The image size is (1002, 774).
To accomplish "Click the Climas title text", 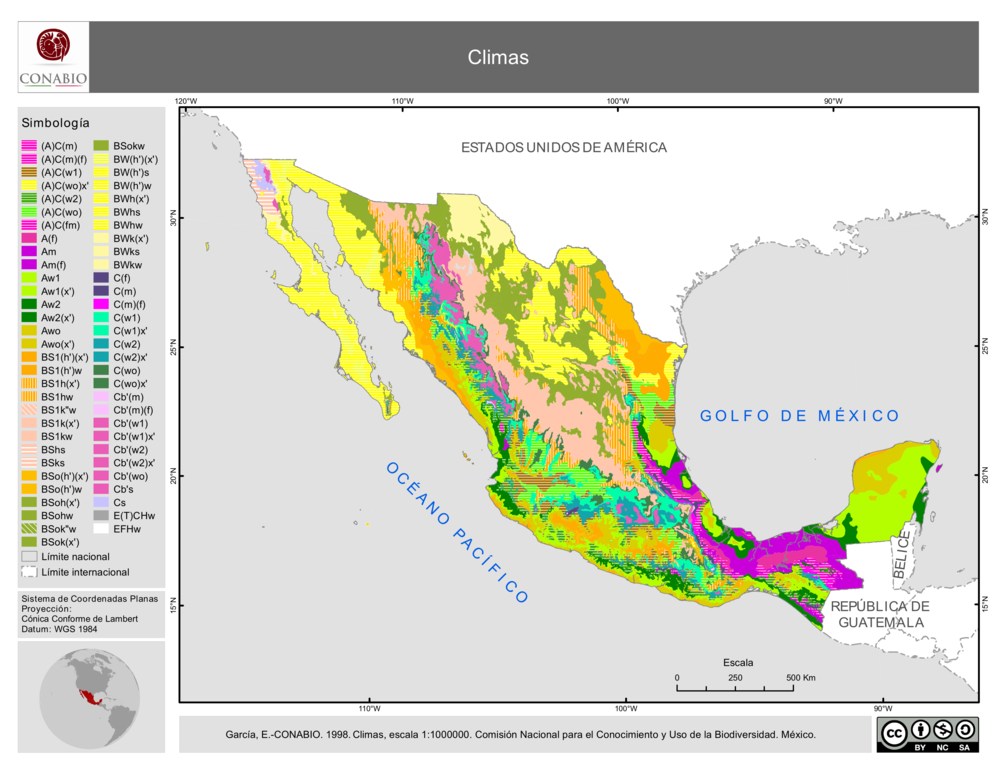I will [498, 58].
